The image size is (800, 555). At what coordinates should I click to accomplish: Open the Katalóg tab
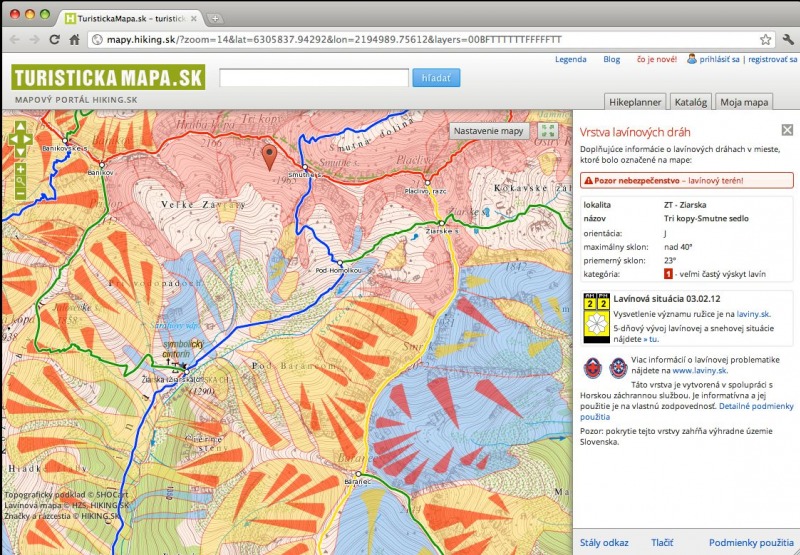point(690,102)
